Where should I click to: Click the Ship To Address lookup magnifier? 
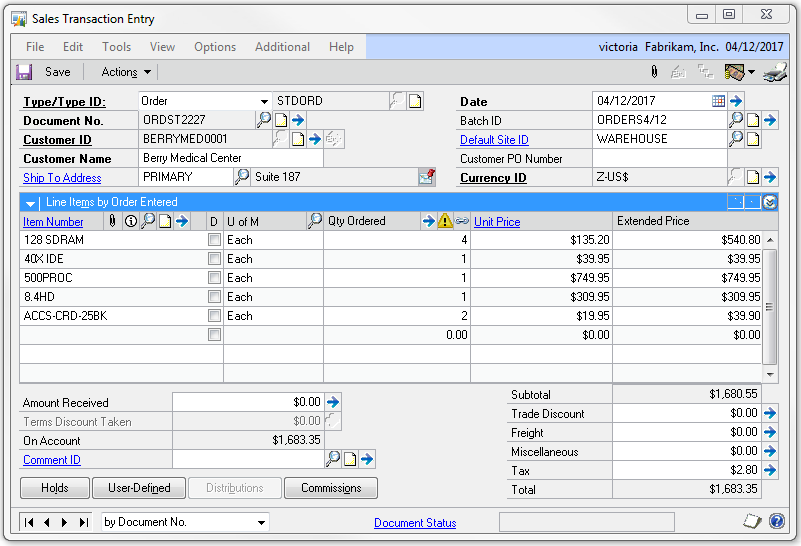click(242, 177)
